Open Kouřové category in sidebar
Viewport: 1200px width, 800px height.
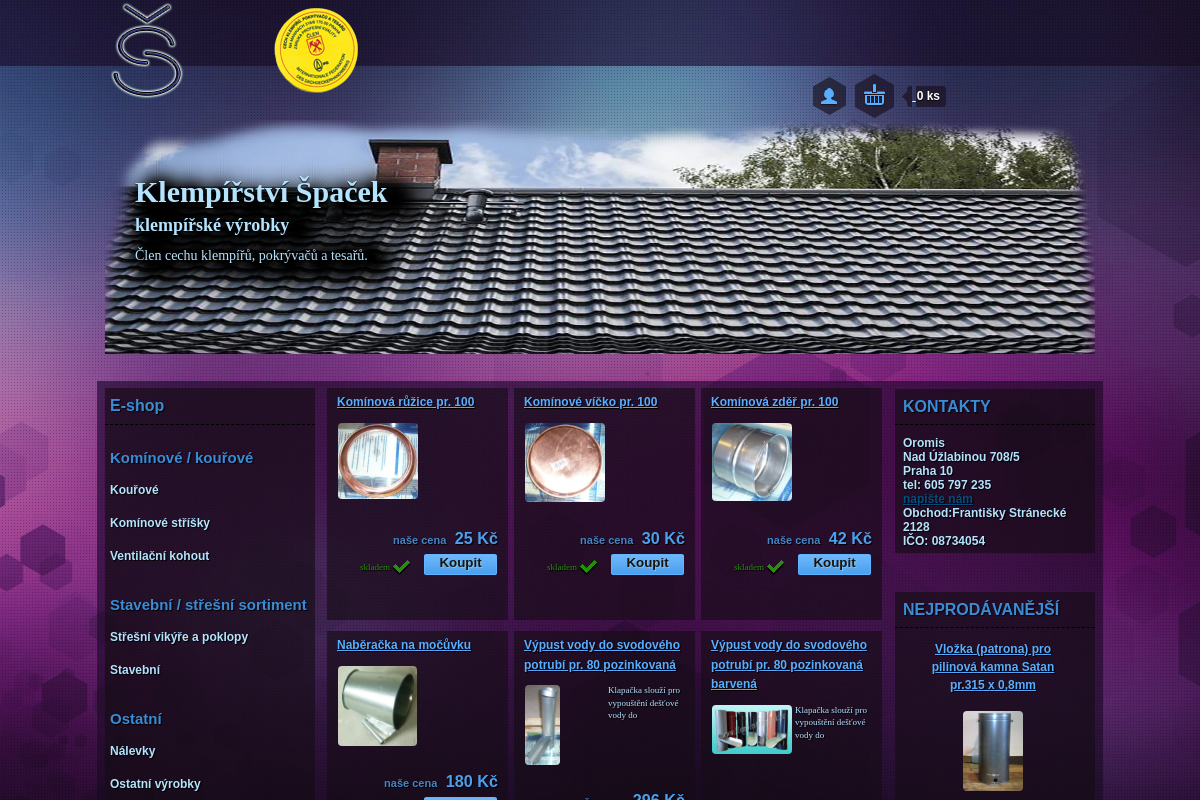134,490
